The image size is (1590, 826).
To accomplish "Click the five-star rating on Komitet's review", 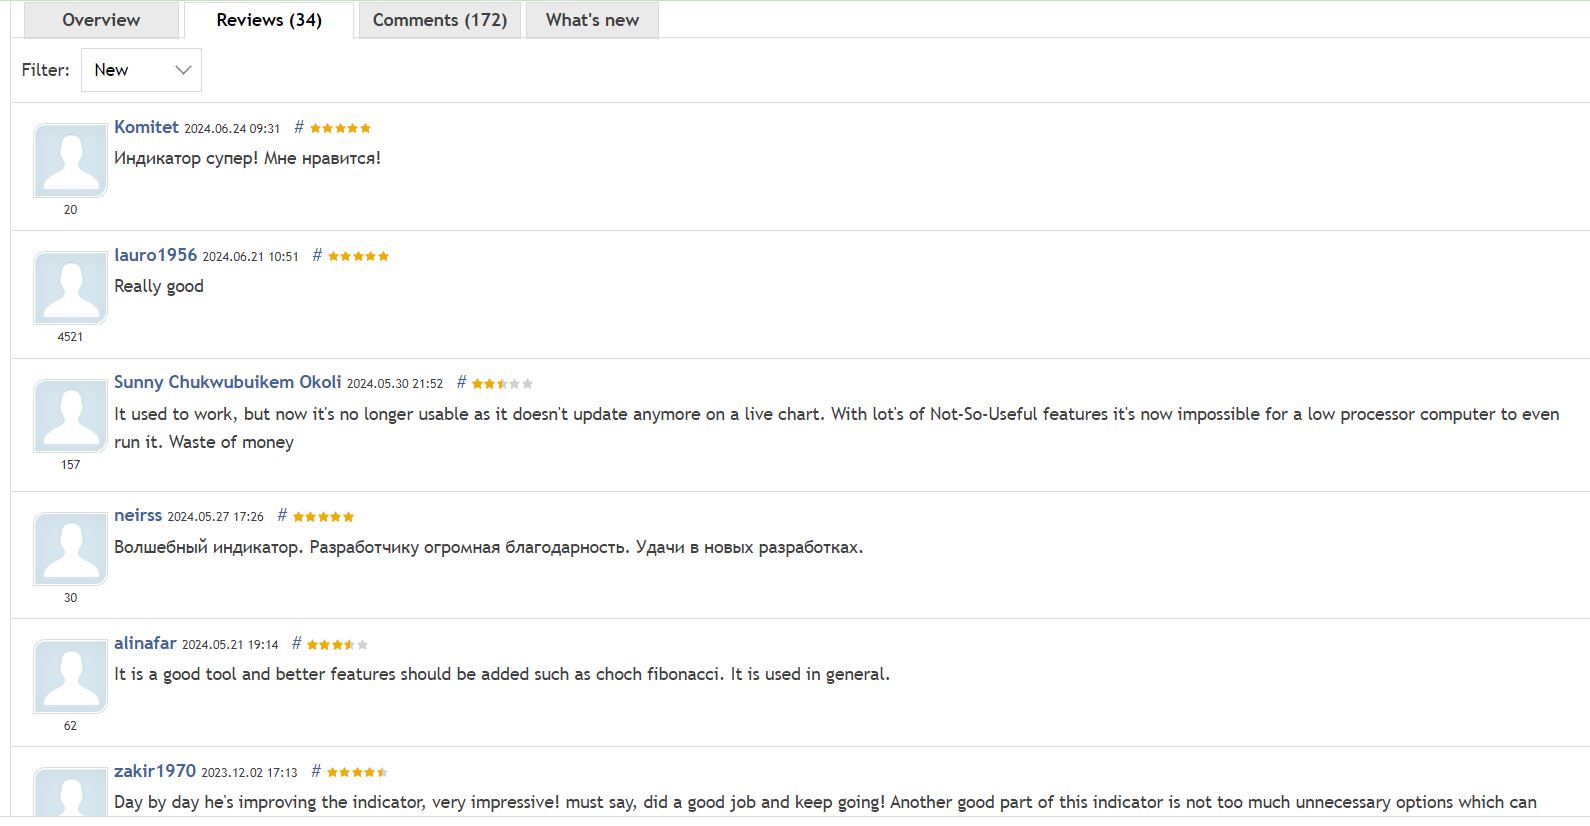I will pos(340,128).
